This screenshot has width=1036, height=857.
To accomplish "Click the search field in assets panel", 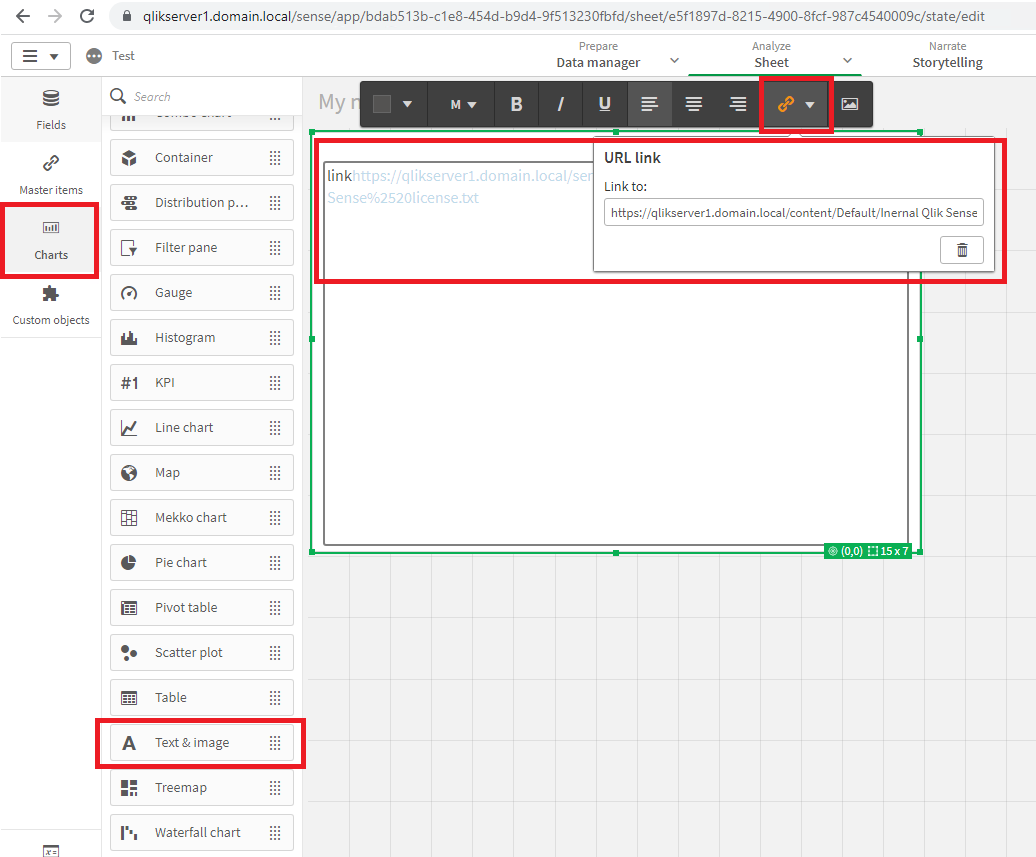I will 202,96.
